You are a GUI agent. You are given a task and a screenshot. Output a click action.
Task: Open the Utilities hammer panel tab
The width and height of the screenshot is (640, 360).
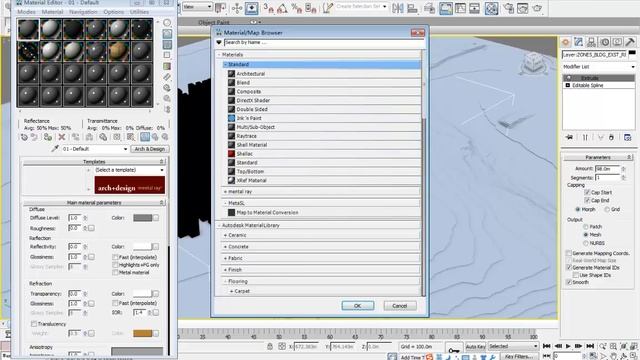(x=630, y=42)
